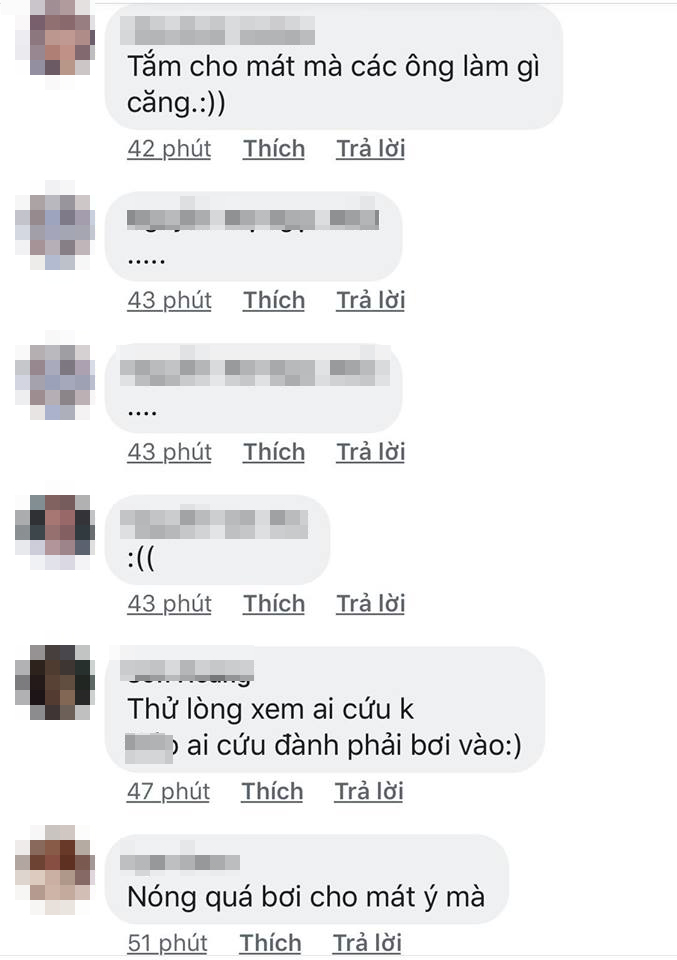Click Trả lời on the five-dot '.....' comment
This screenshot has width=677, height=960.
[x=370, y=301]
